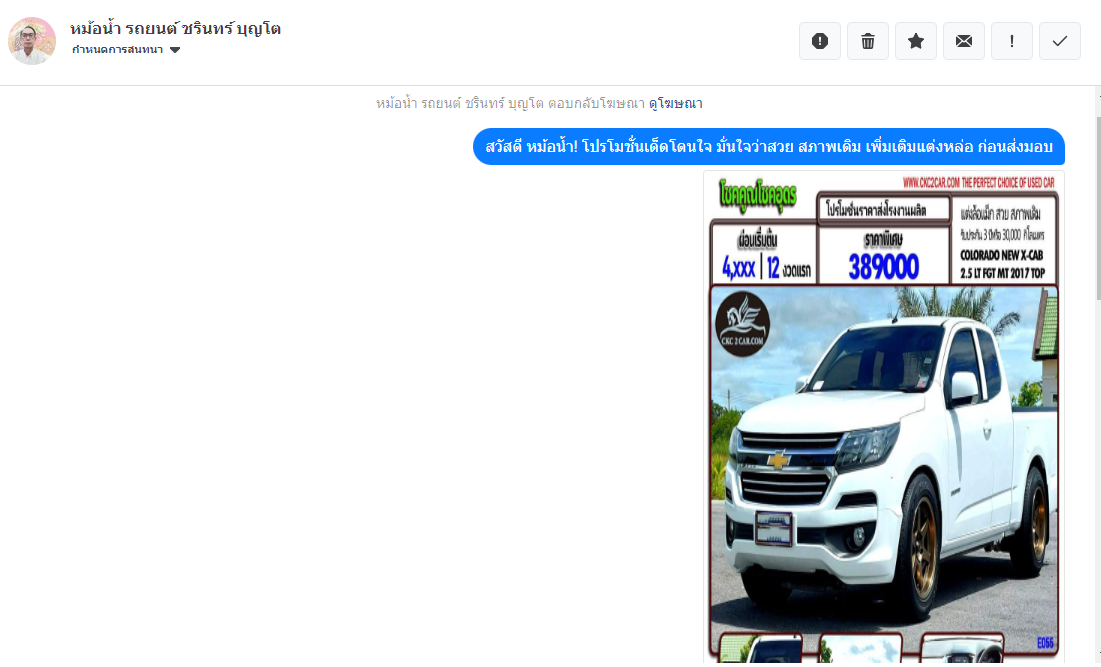This screenshot has width=1101, height=667.
Task: Open the profile picture of หม้อน้ำ รถยนต์
Action: tap(32, 41)
